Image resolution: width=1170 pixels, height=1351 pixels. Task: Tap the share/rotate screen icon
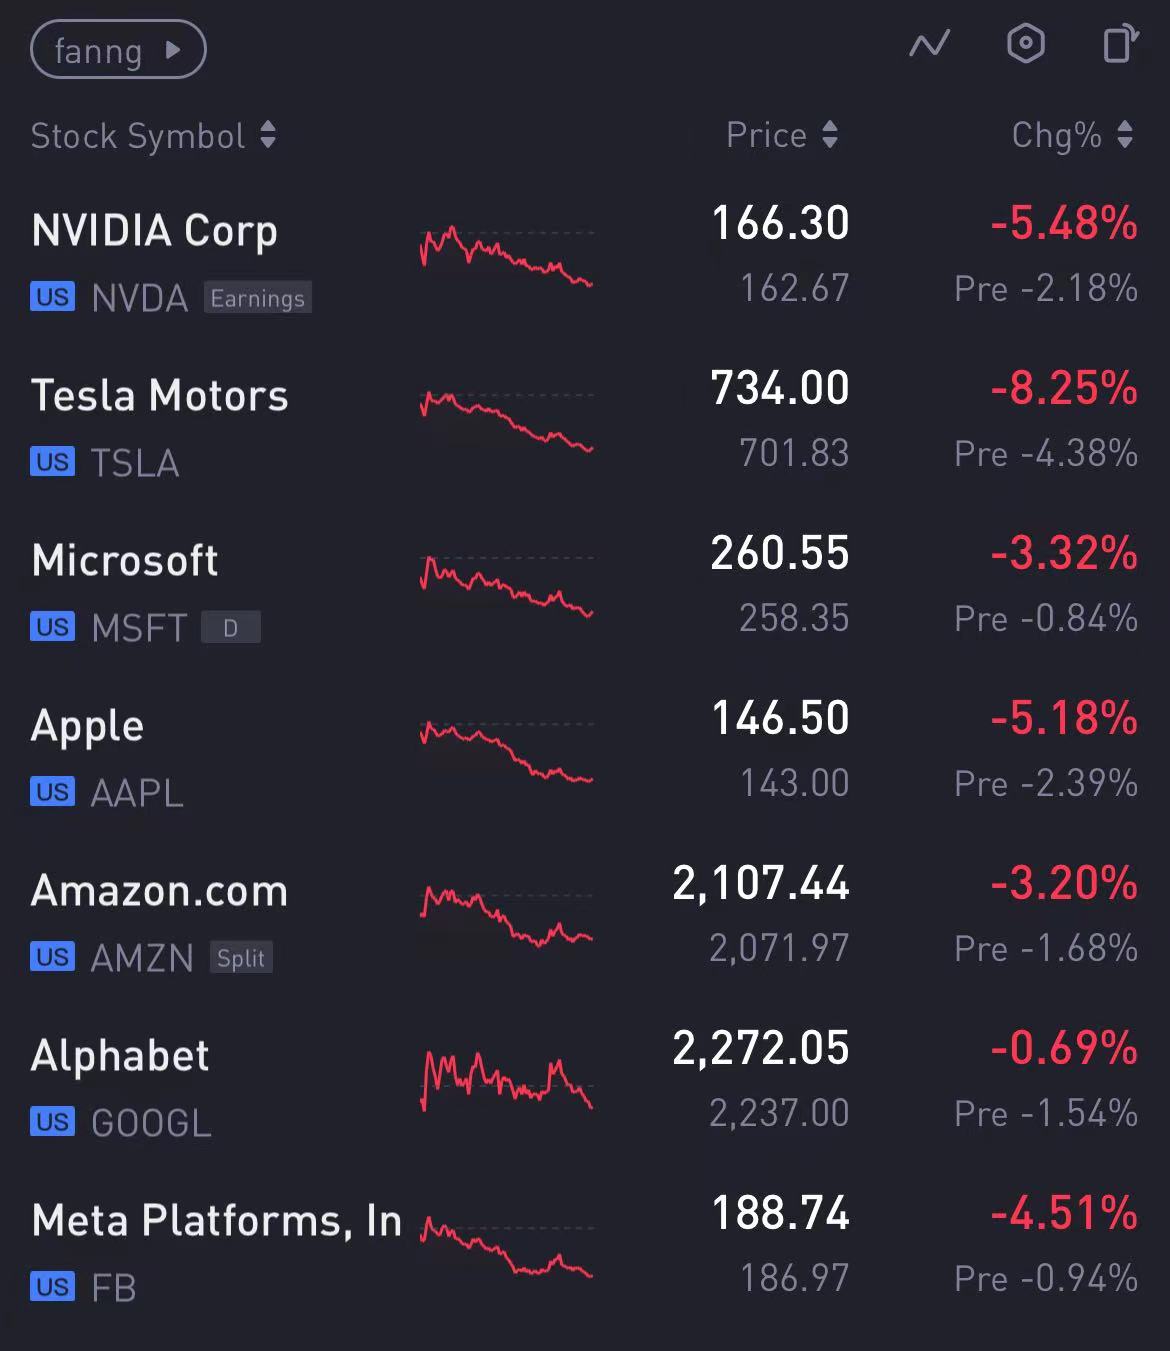tap(1120, 44)
